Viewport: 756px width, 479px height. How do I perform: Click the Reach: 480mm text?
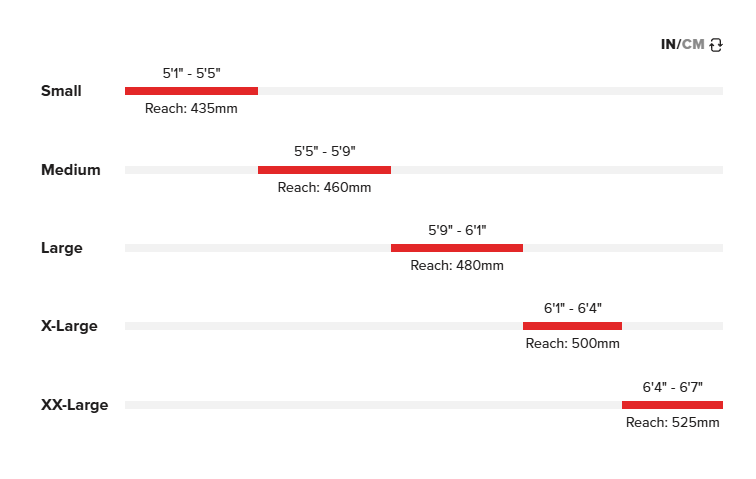(457, 265)
